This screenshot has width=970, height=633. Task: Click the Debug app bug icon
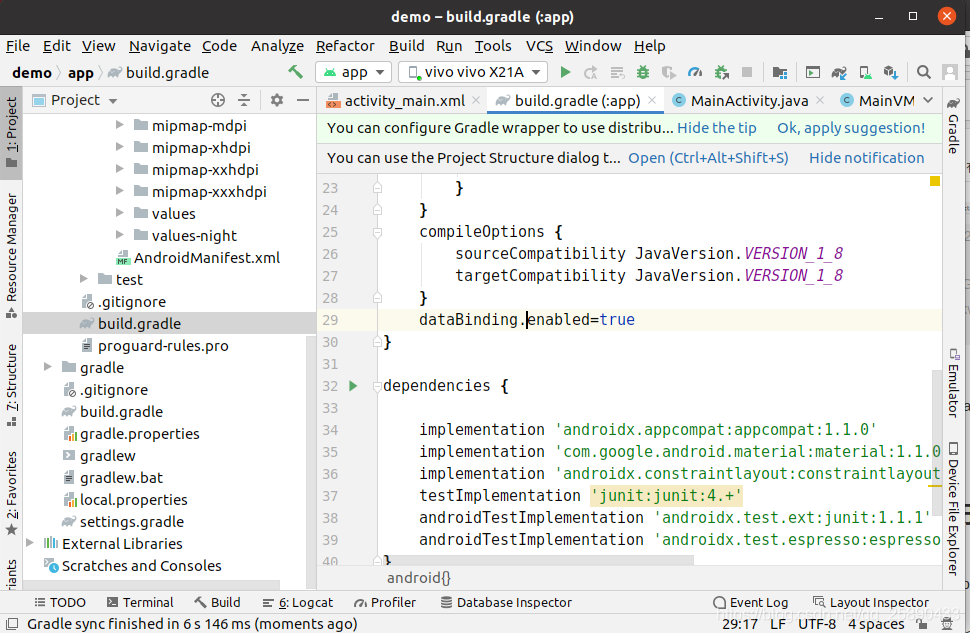pyautogui.click(x=643, y=72)
